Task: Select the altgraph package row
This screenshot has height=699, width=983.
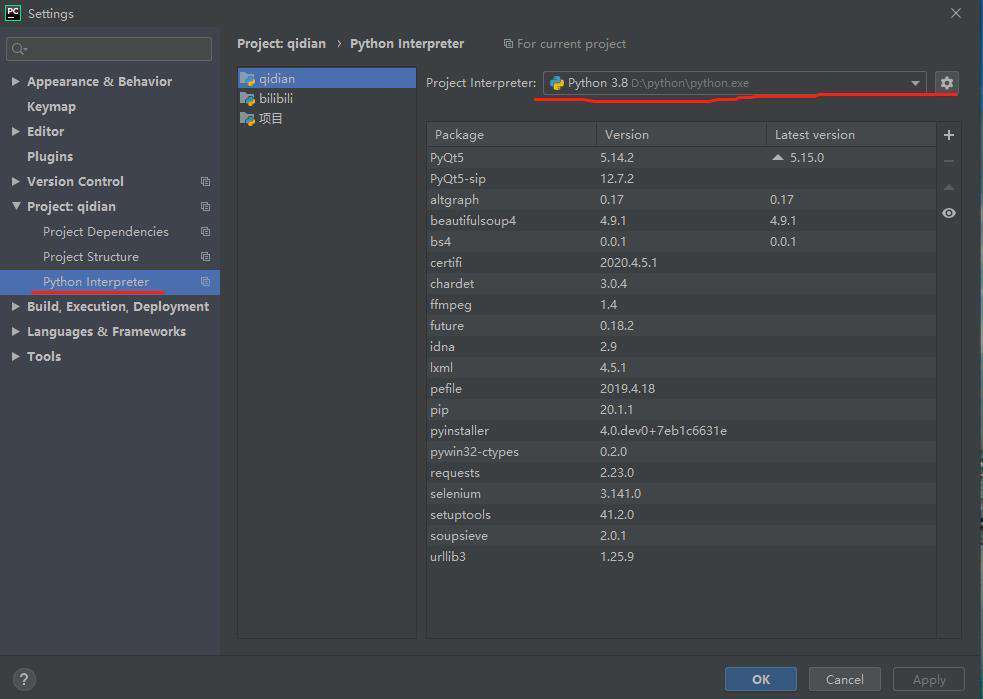Action: coord(681,200)
